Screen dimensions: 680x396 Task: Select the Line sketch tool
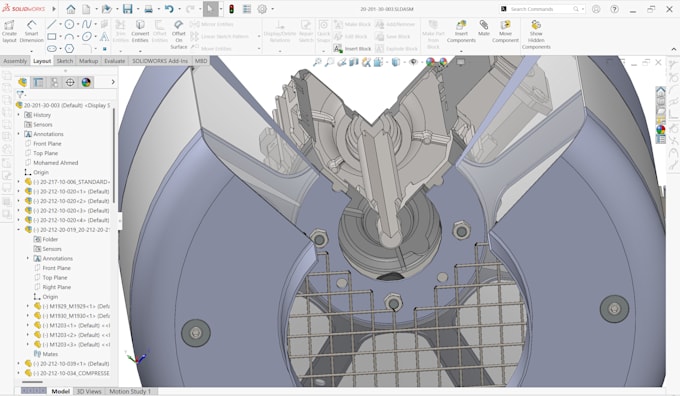point(52,24)
